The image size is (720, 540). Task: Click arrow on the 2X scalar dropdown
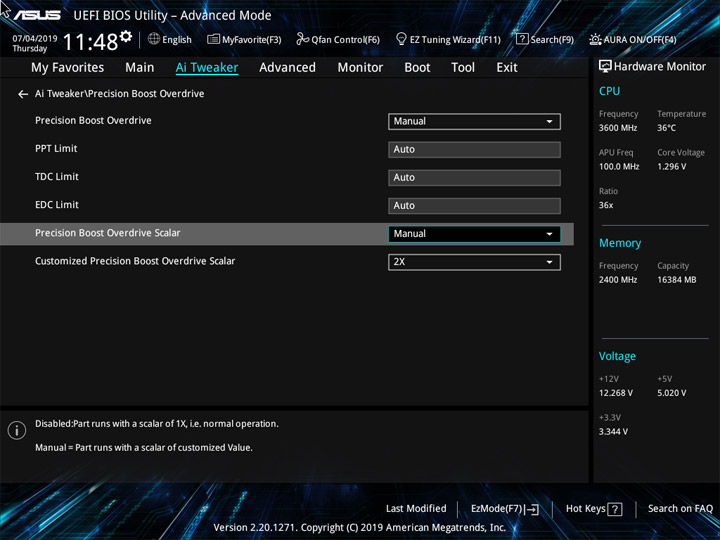click(549, 262)
